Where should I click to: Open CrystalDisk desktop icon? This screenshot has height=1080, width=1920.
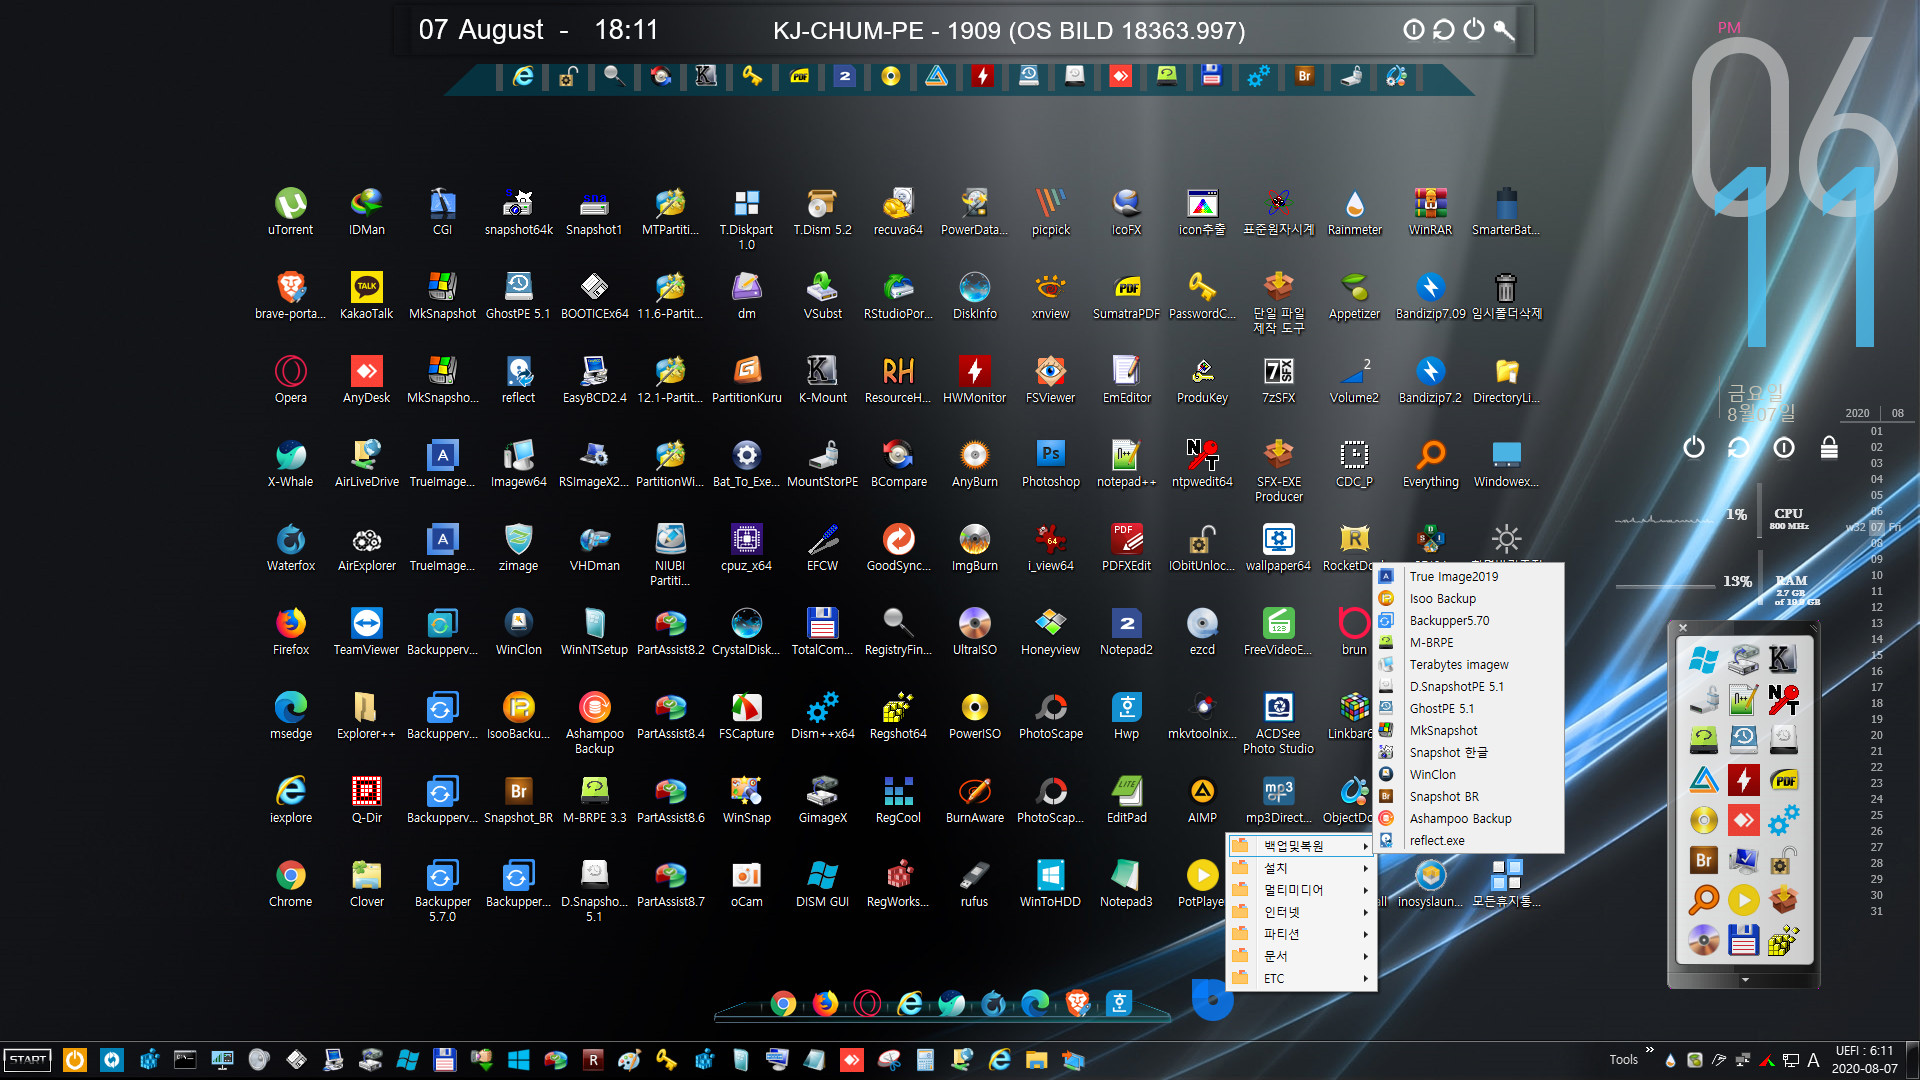pos(746,631)
